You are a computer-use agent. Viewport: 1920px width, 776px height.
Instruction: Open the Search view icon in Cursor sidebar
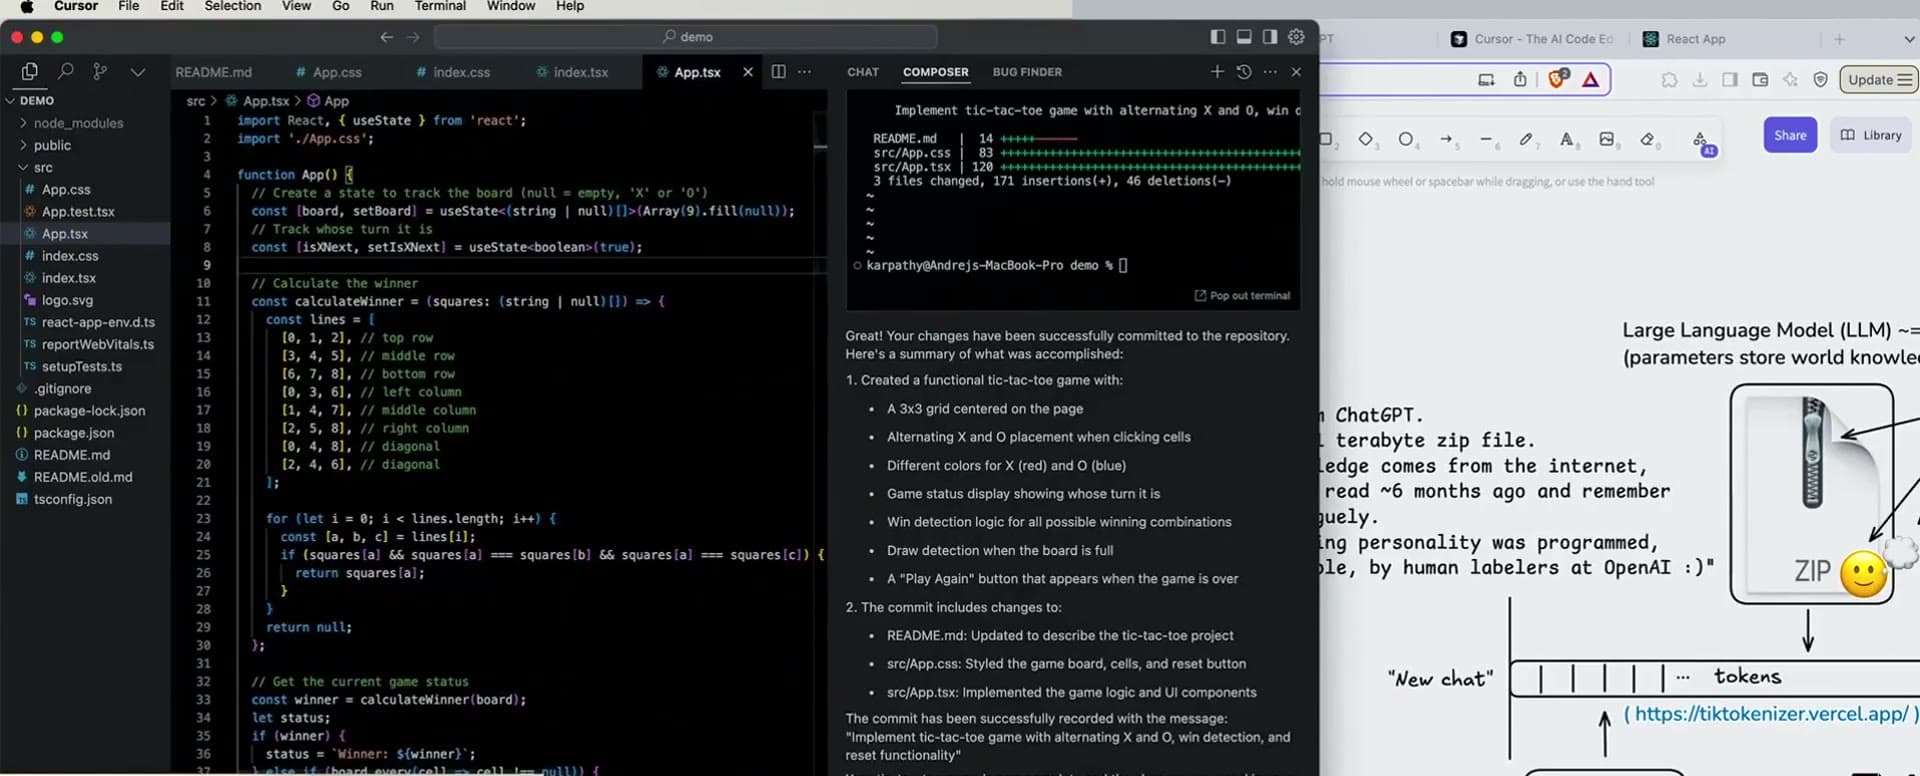(66, 72)
